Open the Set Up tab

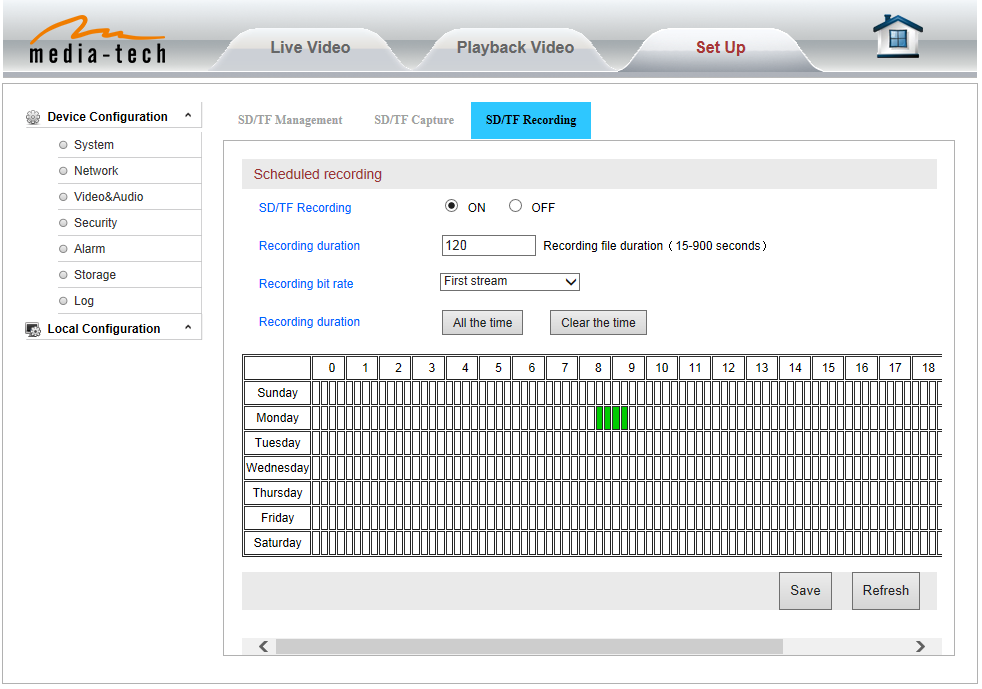tap(720, 48)
